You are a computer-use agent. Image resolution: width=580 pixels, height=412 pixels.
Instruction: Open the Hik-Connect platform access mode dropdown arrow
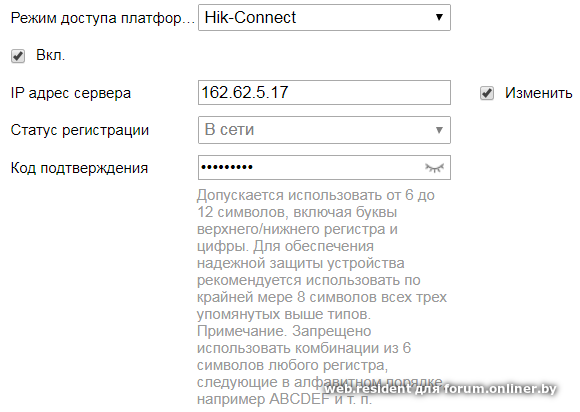coord(439,17)
